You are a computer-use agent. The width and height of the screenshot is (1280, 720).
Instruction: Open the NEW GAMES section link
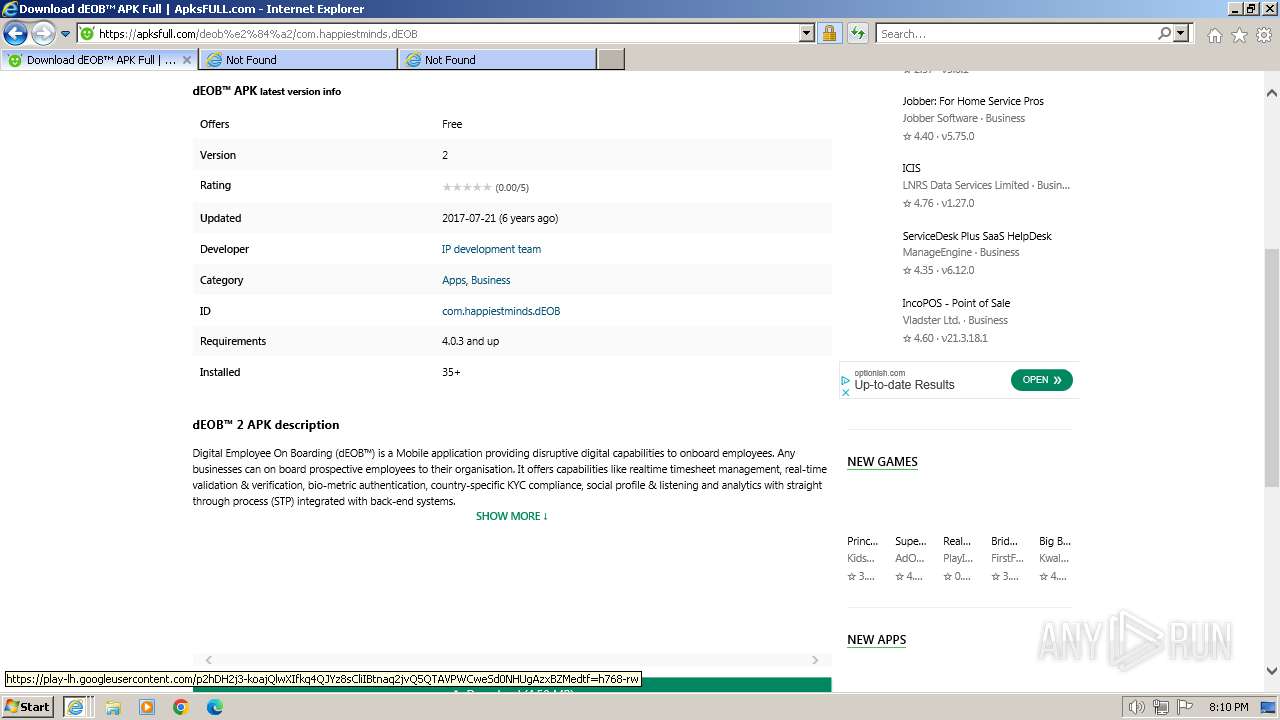882,462
